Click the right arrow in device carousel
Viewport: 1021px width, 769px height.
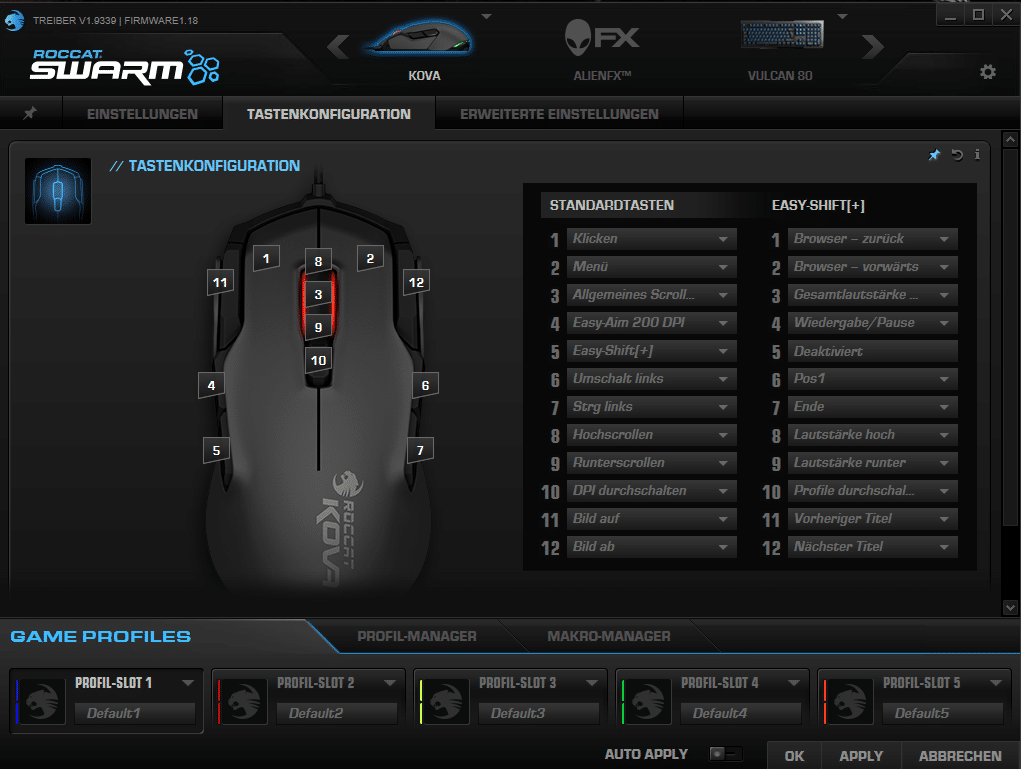pos(873,46)
